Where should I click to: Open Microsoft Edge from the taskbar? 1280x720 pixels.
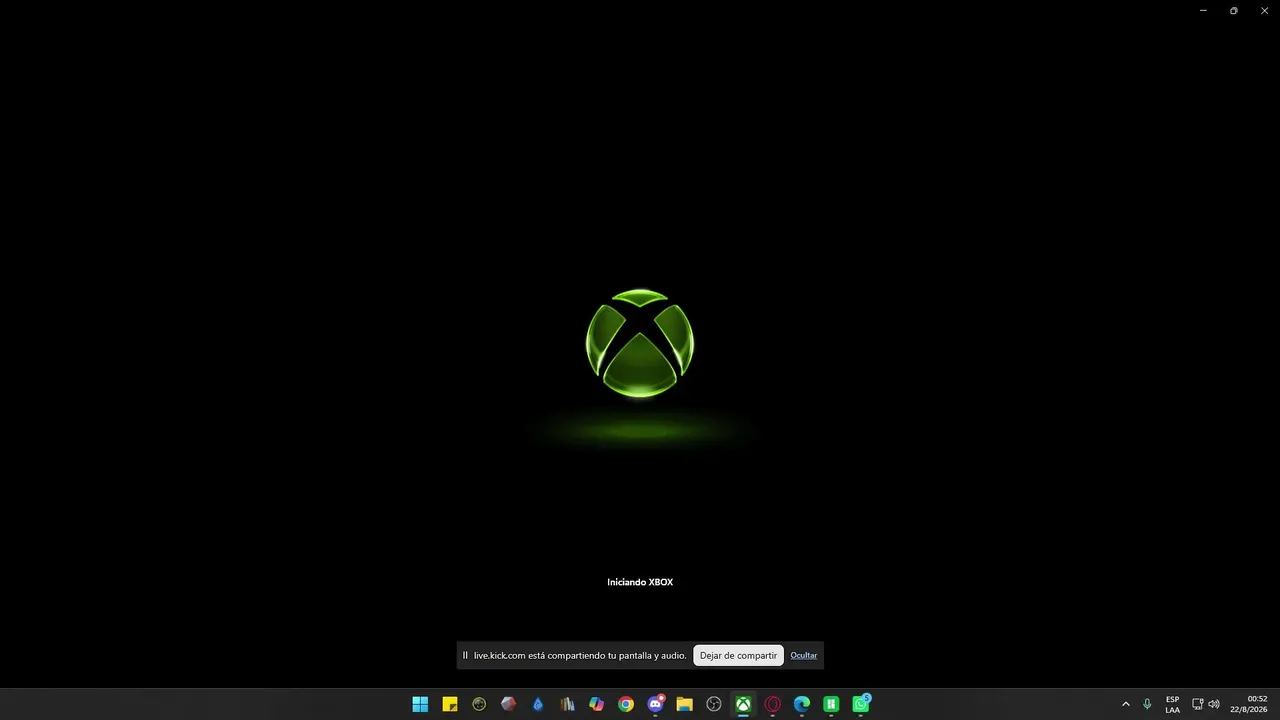coord(802,704)
